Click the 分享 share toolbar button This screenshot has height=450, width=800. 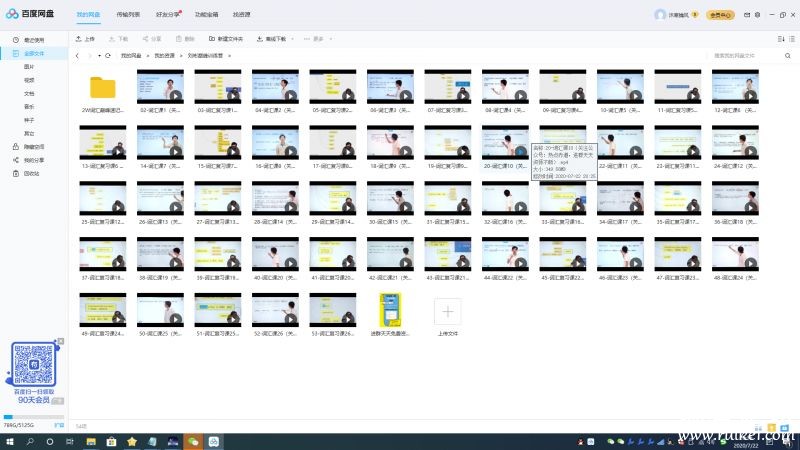[x=152, y=39]
